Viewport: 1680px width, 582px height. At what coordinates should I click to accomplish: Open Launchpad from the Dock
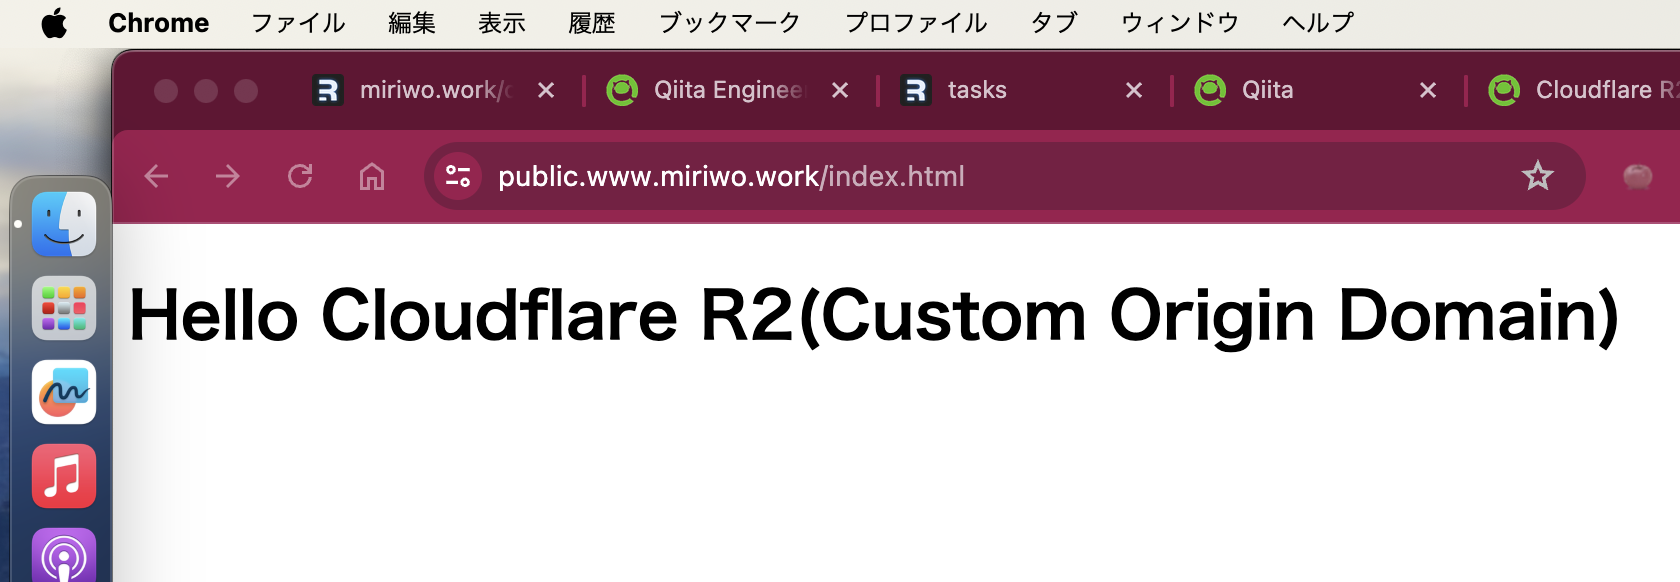64,308
